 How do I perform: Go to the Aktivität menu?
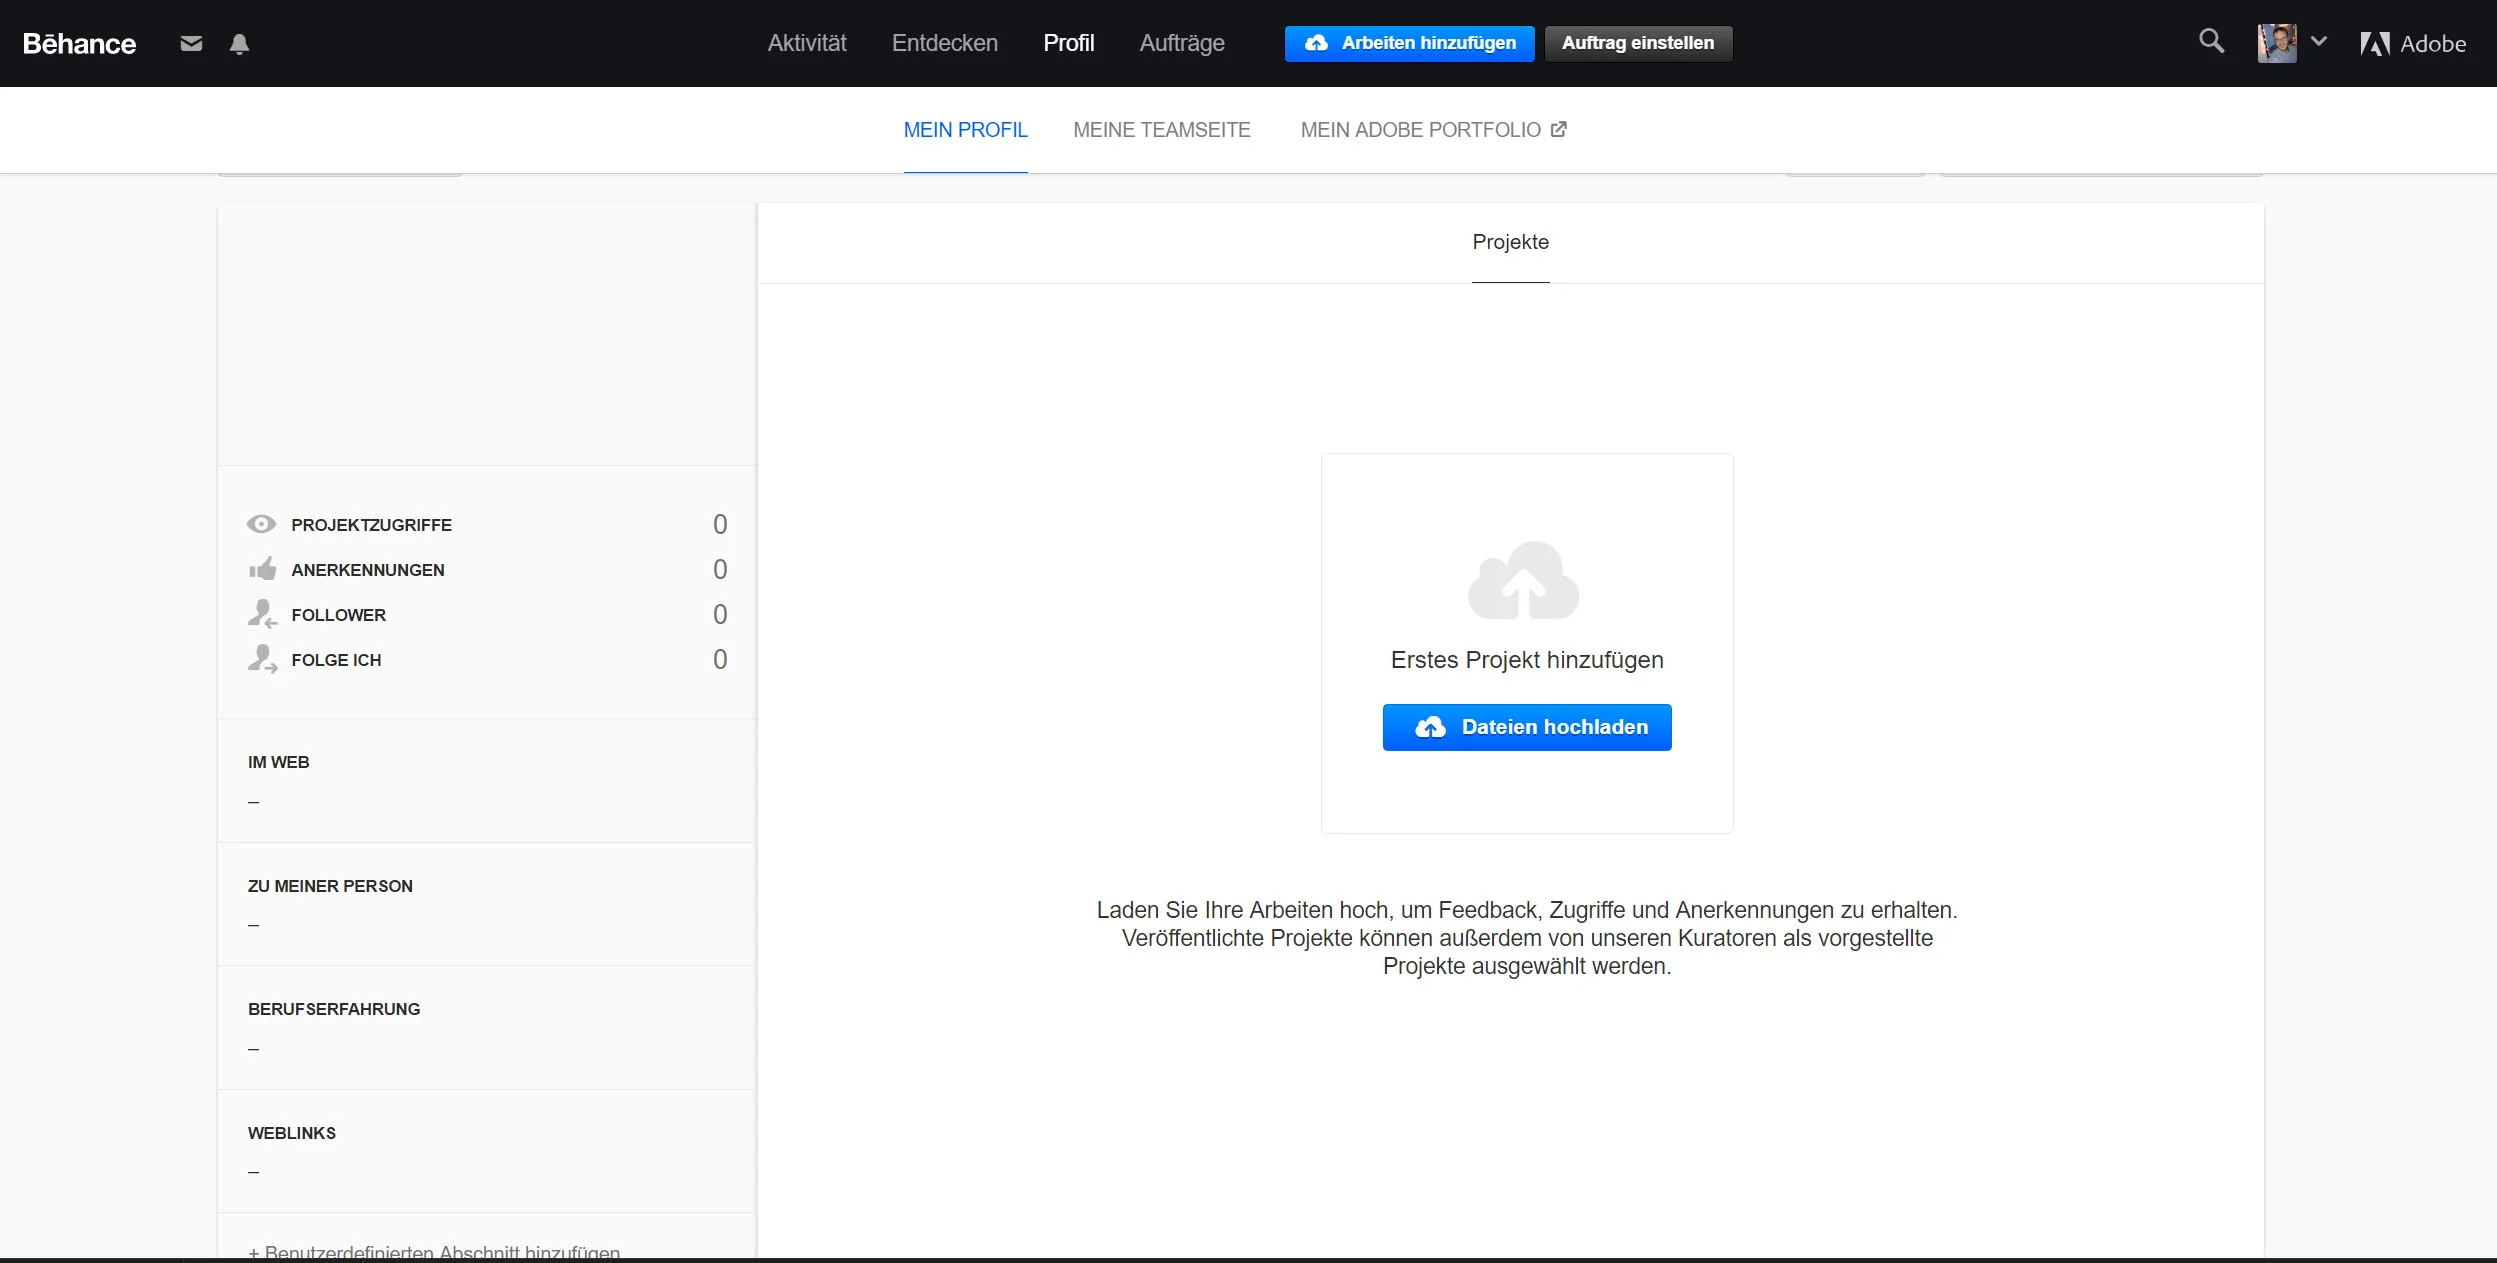[806, 43]
